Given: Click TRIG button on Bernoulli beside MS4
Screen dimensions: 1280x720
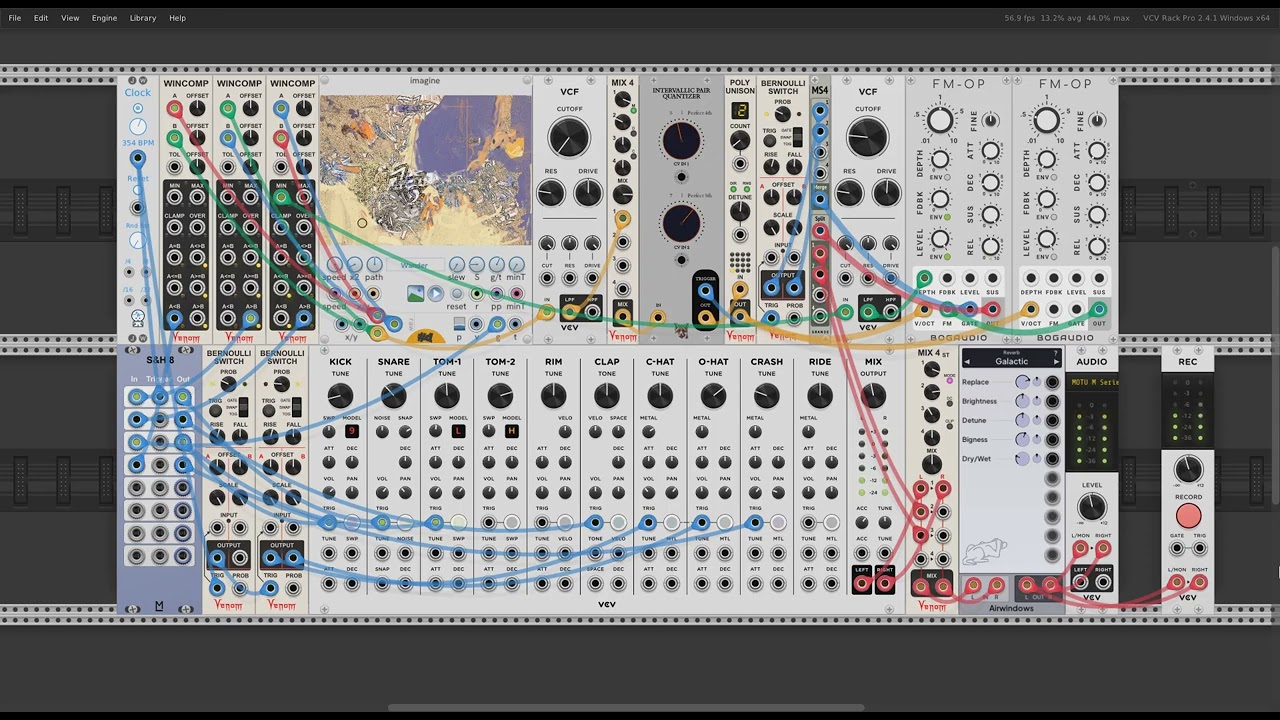Looking at the screenshot, I should pos(770,142).
